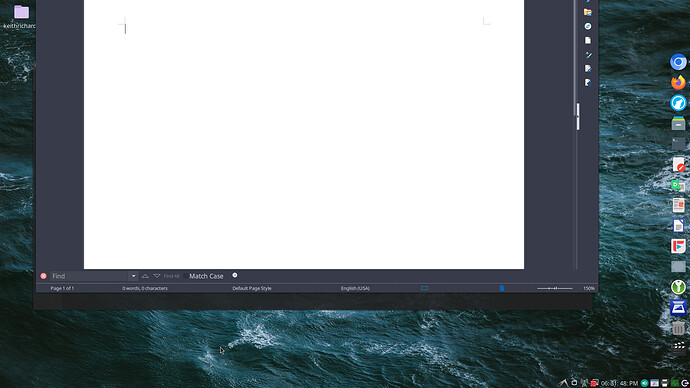Click the document modified indicator in status bar
Image resolution: width=690 pixels, height=388 pixels.
click(x=502, y=288)
